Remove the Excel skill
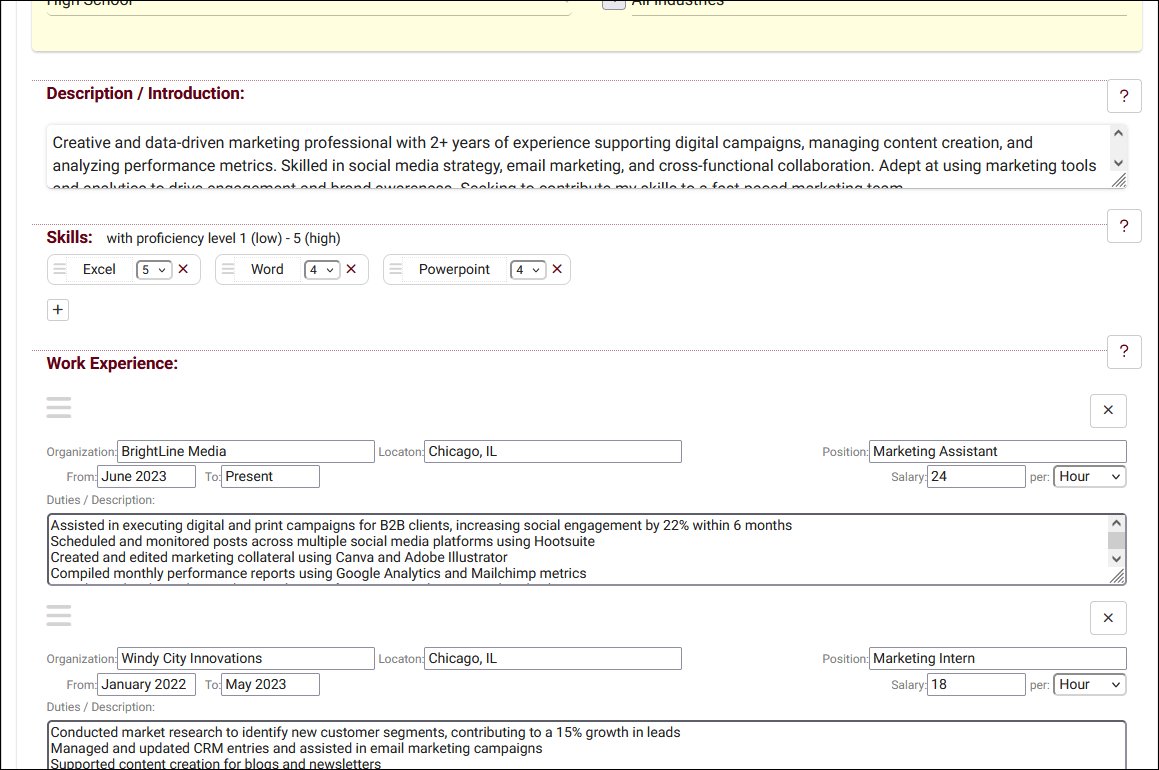Screen dimensions: 1159x770 (x=183, y=269)
